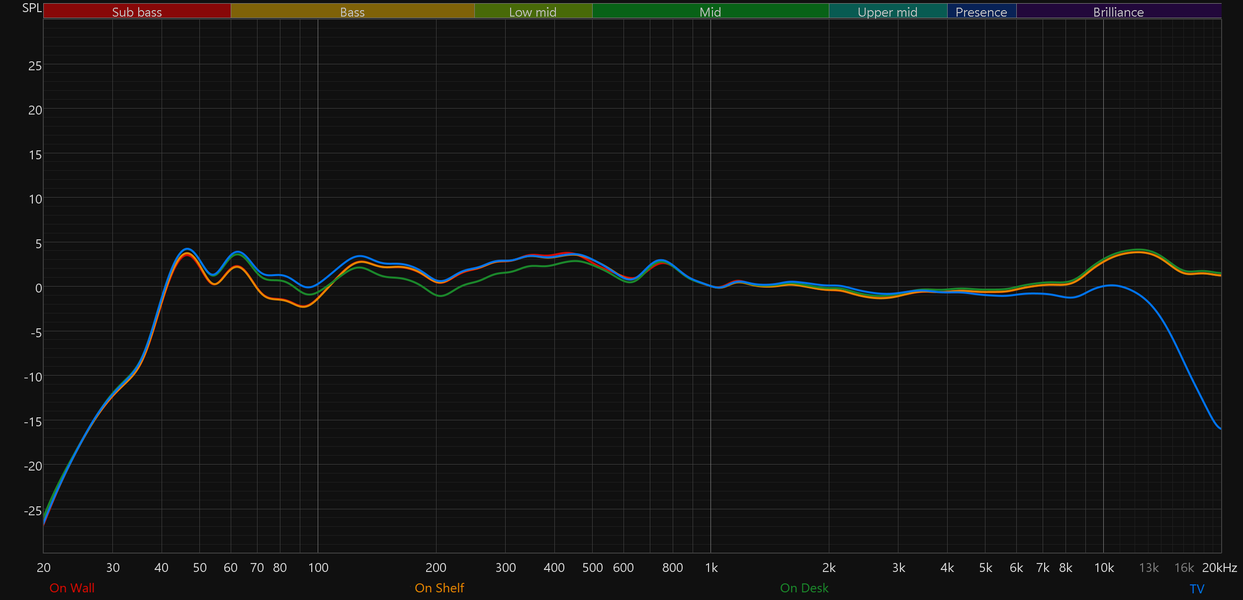Viewport: 1243px width, 600px height.
Task: Click the -25 dB level label
Action: 32,510
